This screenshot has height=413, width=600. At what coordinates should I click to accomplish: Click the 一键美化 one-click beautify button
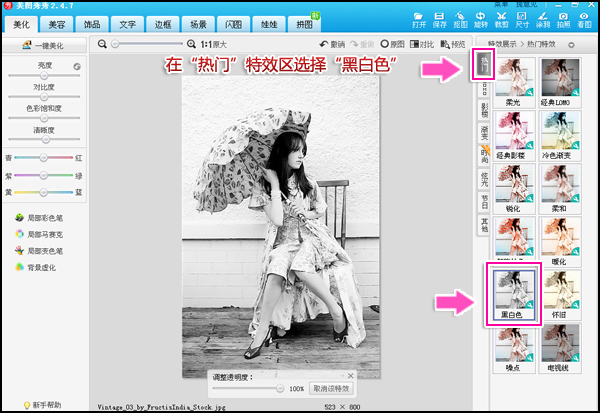pos(44,47)
